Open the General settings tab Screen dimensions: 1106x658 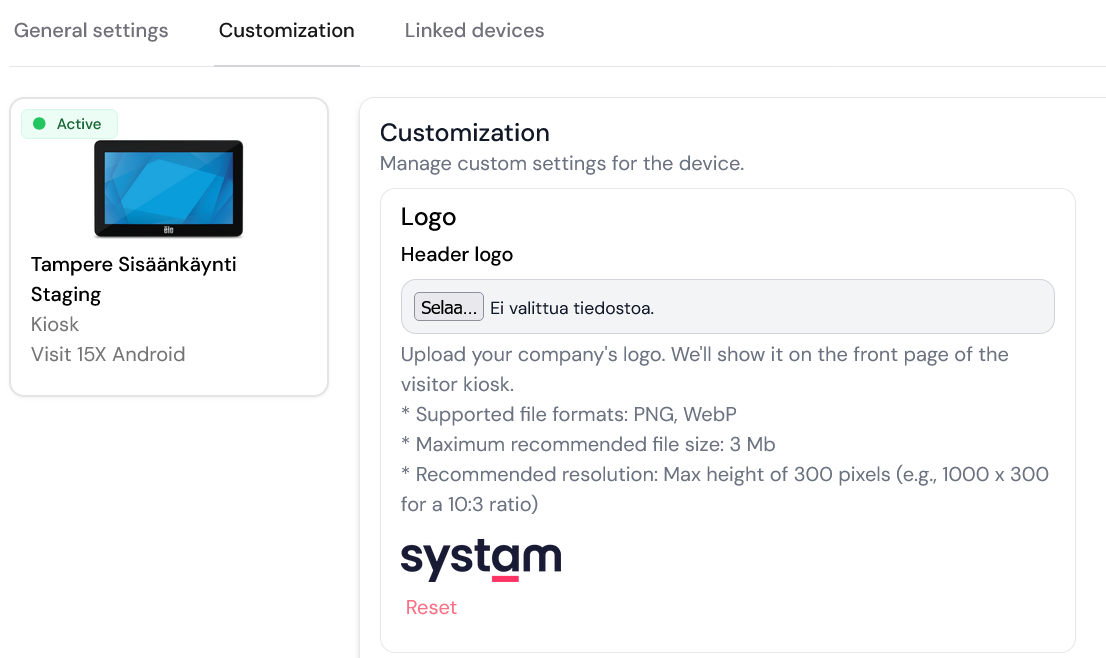pos(91,31)
